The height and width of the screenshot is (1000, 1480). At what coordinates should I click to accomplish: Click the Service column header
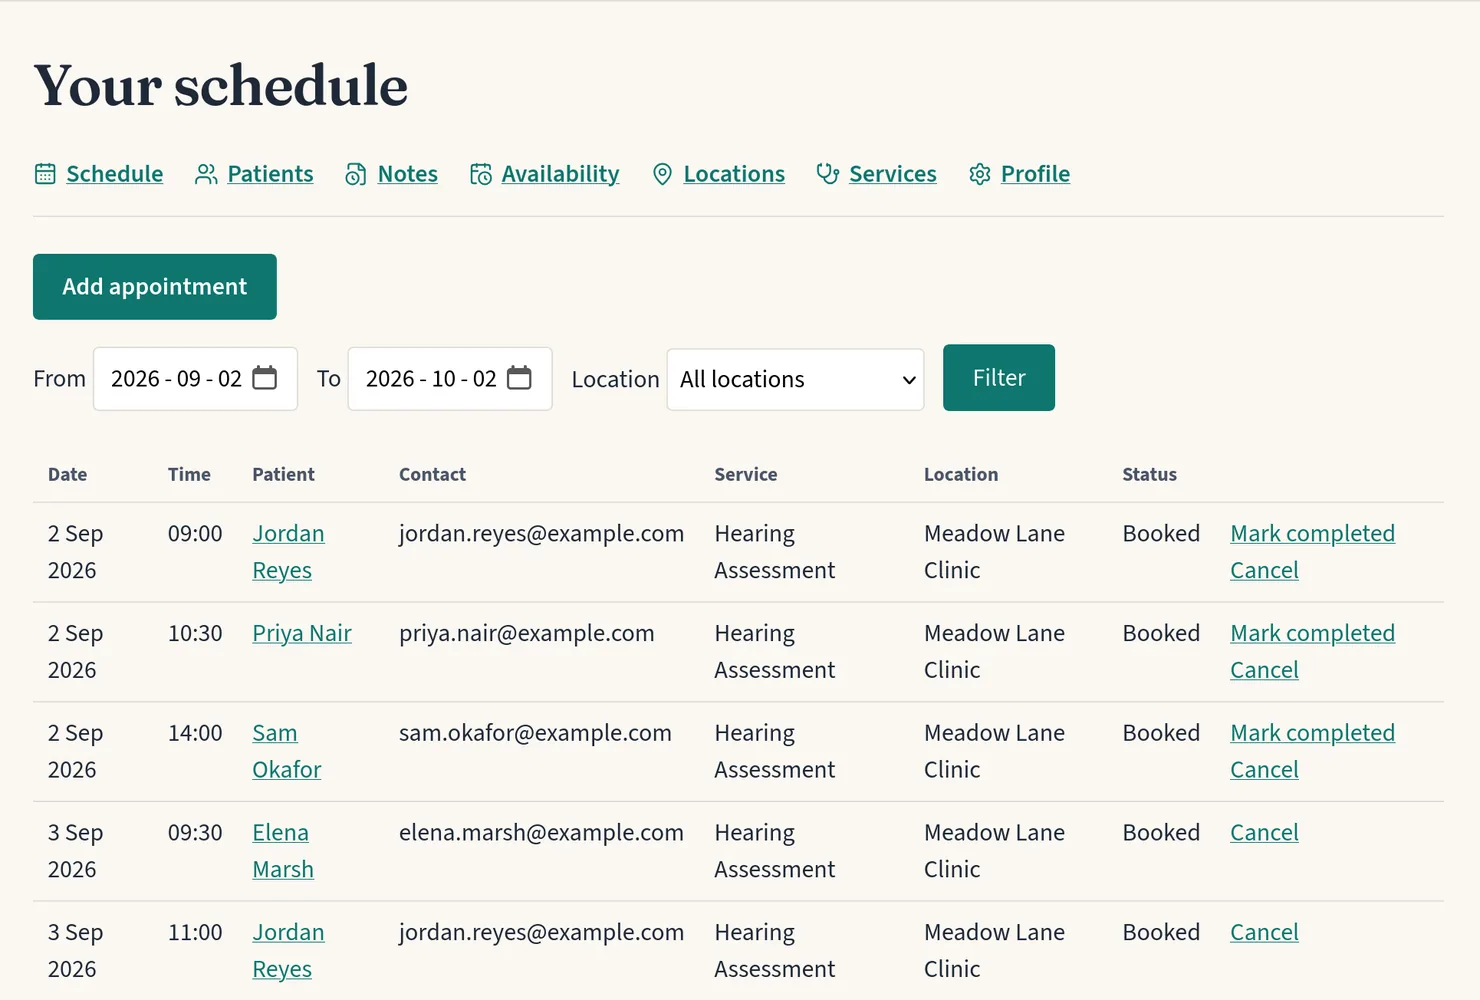tap(745, 475)
